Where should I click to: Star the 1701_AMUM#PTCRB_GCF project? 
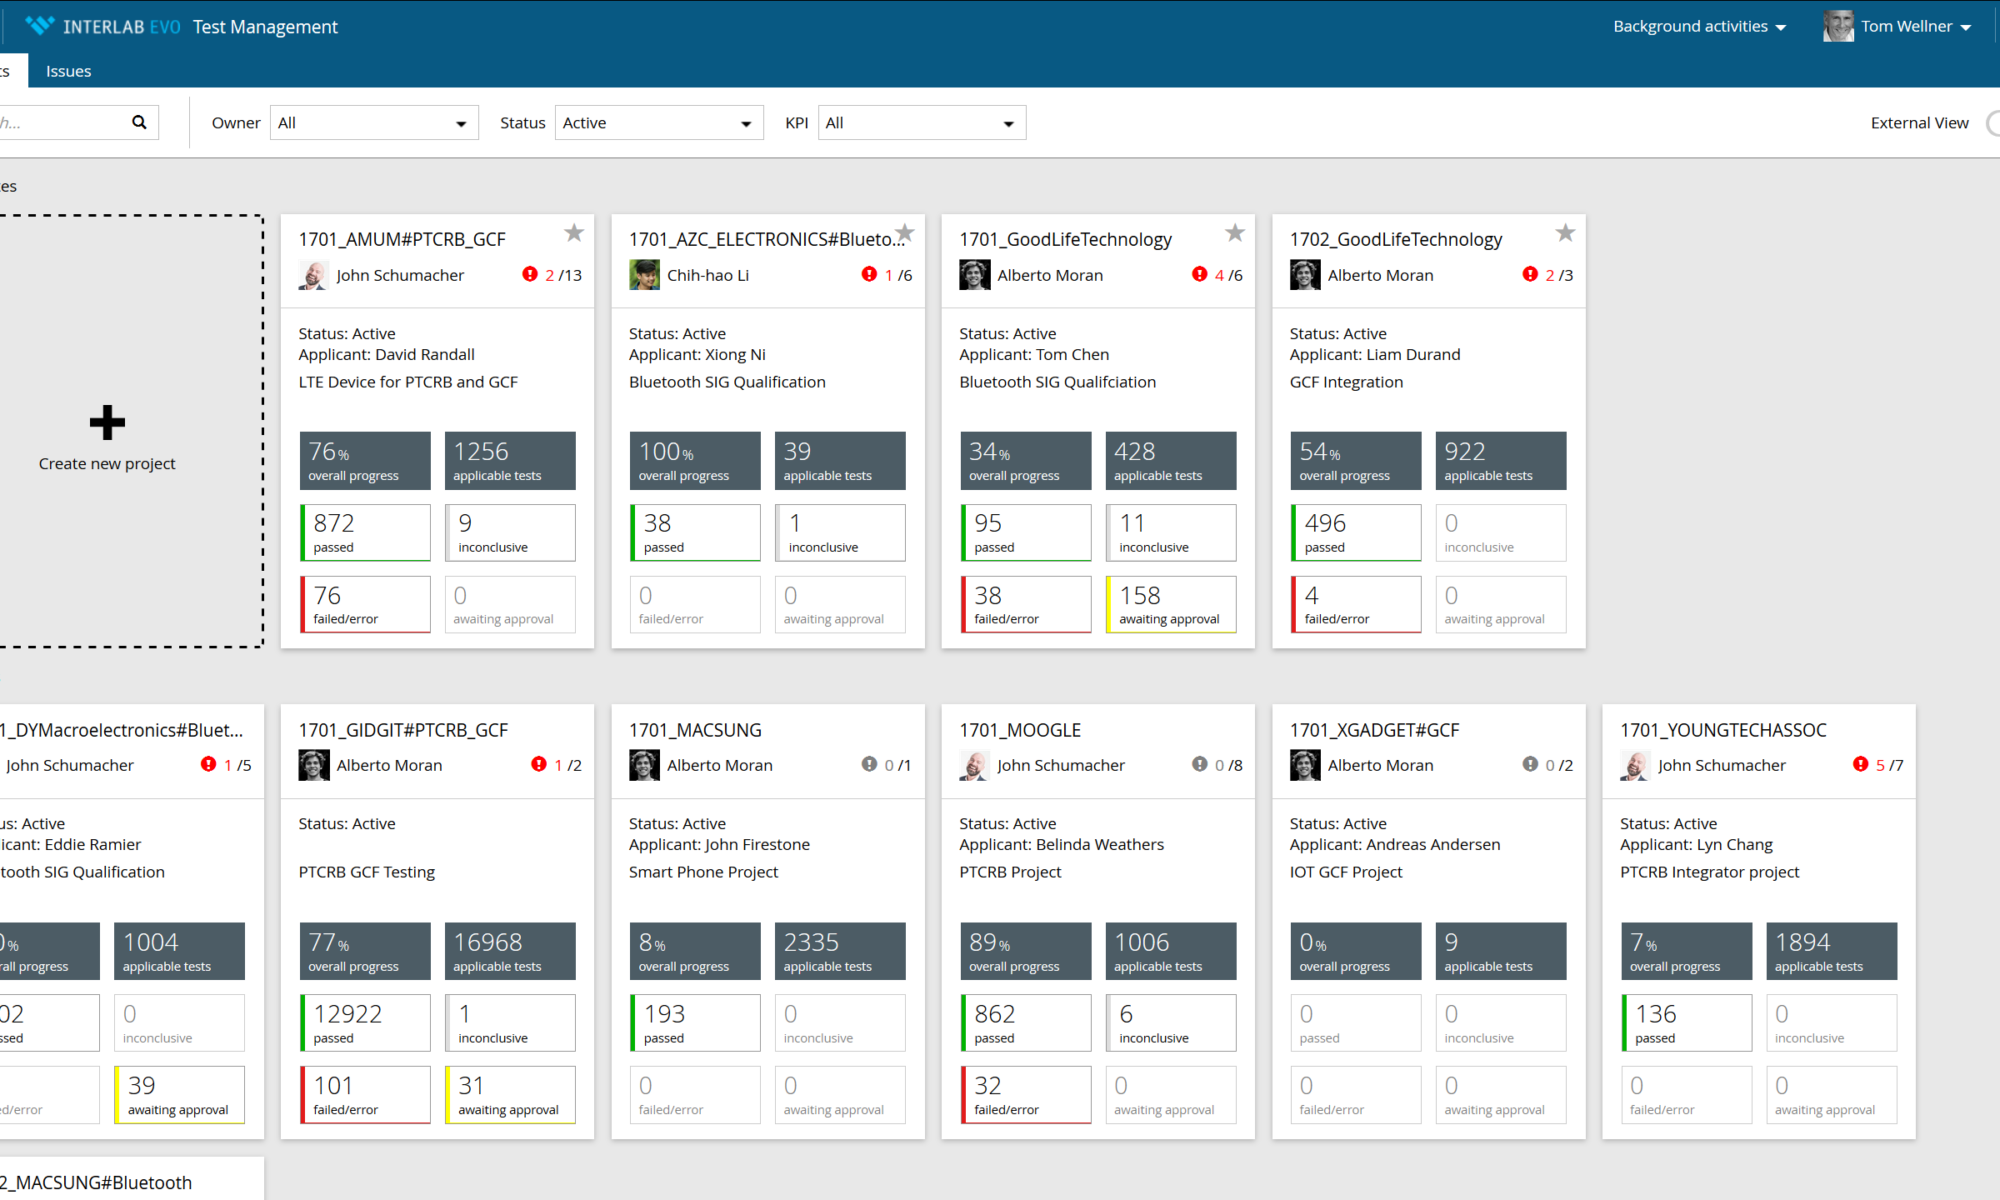[x=574, y=233]
